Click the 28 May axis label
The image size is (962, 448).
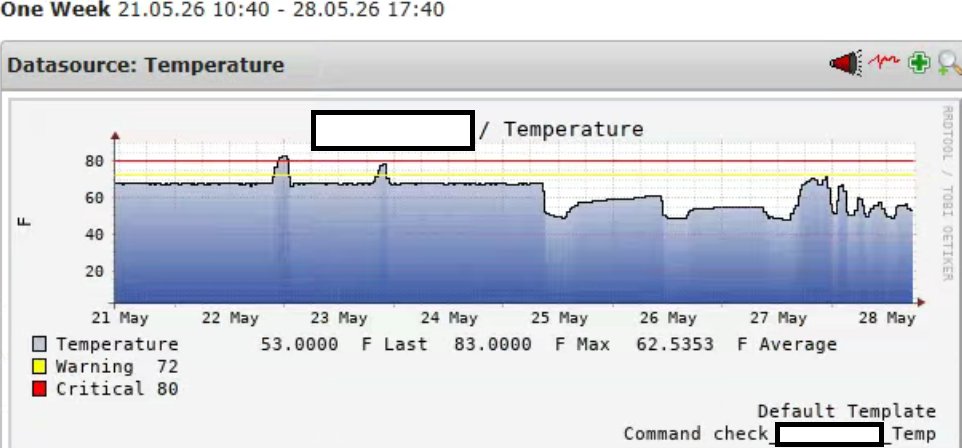887,319
